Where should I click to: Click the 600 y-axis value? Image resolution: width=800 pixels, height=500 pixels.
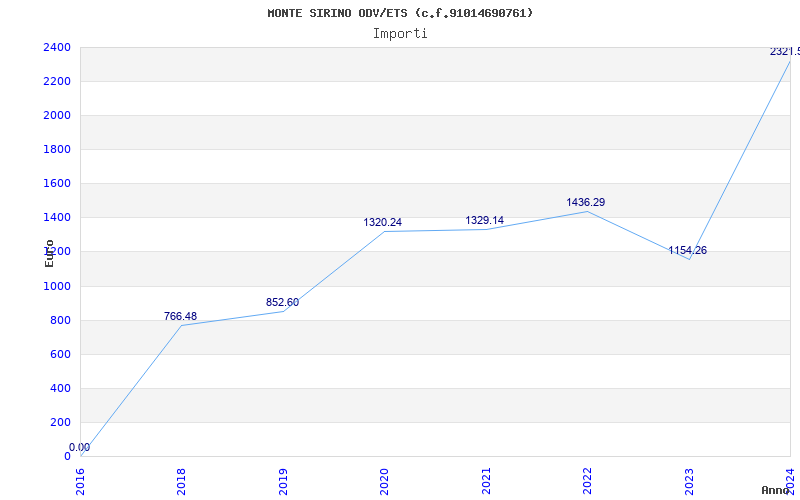point(60,355)
